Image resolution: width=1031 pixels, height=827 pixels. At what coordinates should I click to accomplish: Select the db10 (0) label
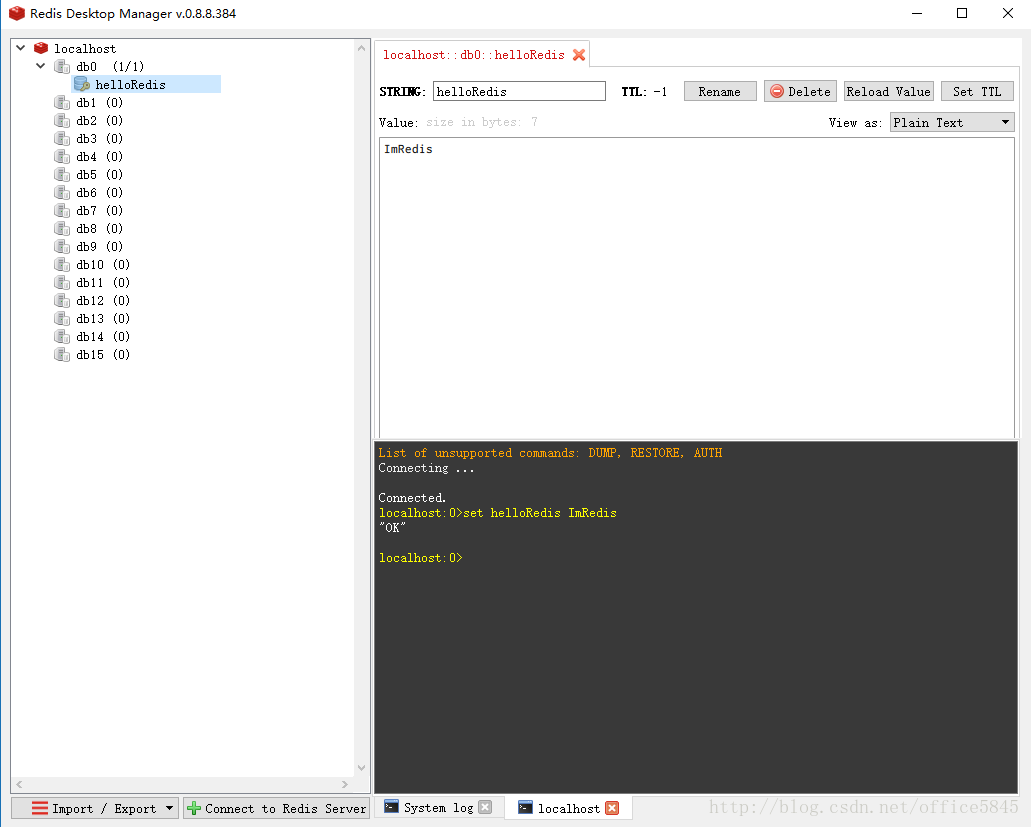pyautogui.click(x=103, y=264)
